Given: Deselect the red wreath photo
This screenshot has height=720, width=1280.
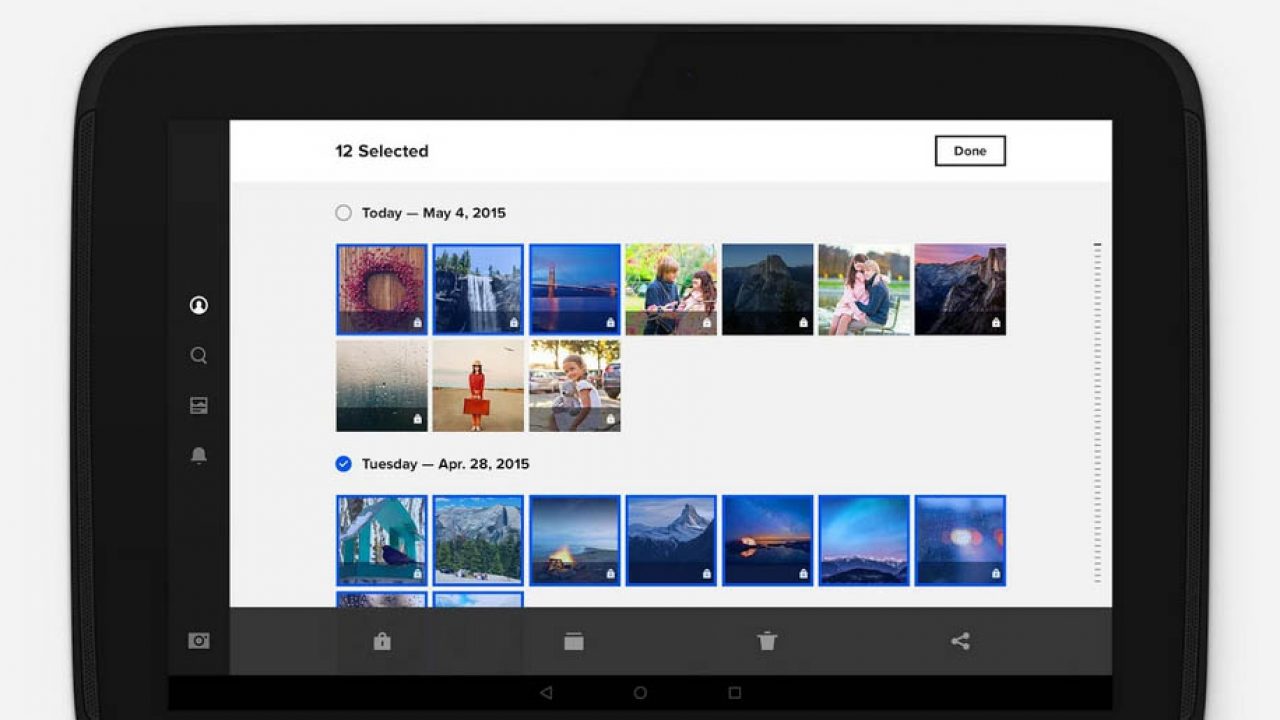Looking at the screenshot, I should (x=382, y=289).
